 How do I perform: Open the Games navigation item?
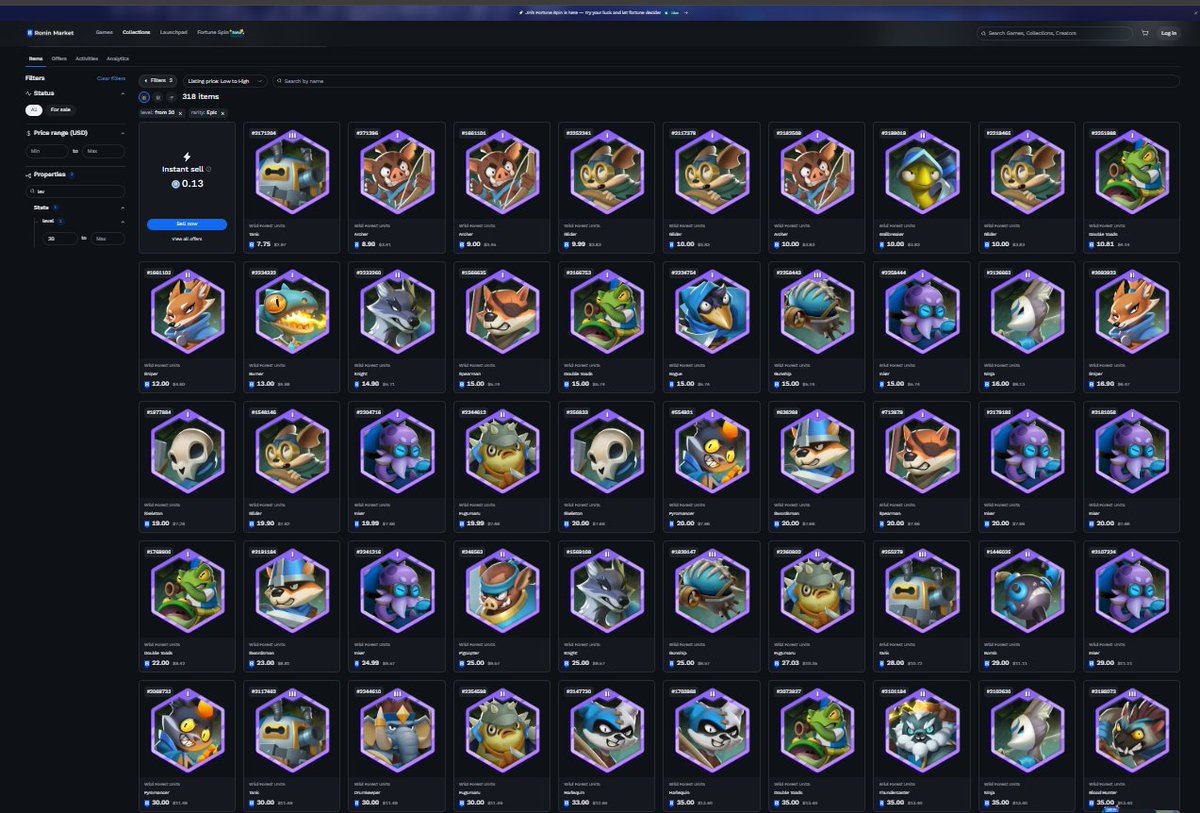pos(104,33)
